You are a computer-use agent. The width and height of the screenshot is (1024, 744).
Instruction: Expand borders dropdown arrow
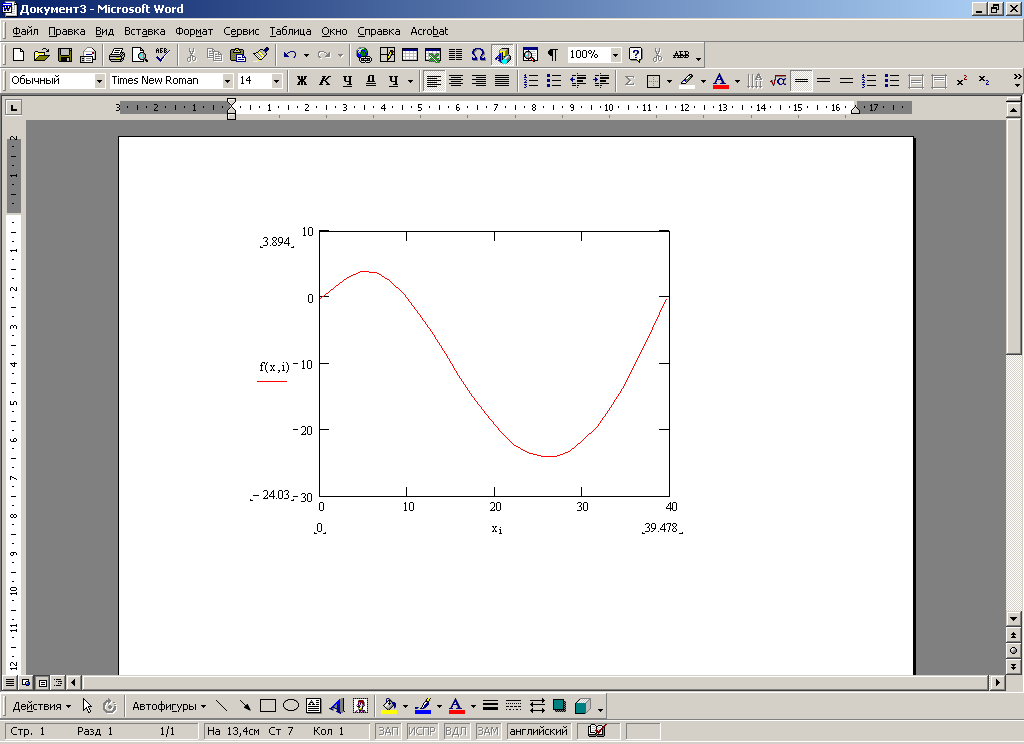[x=669, y=81]
